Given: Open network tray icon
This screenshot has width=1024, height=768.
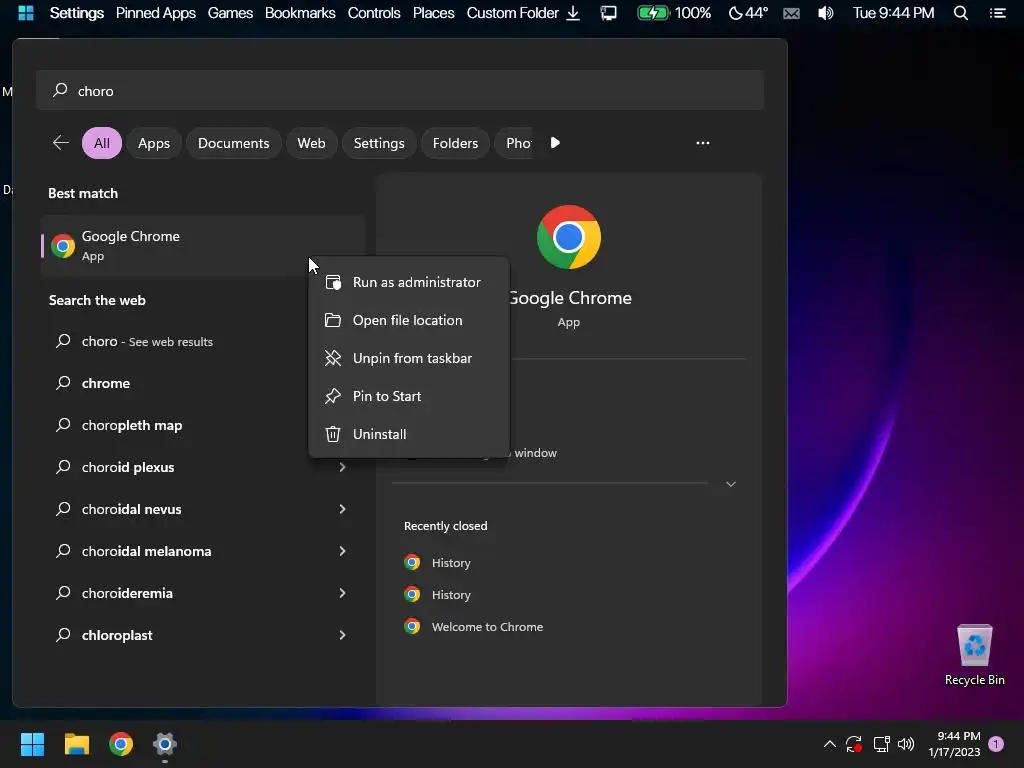Looking at the screenshot, I should point(882,744).
